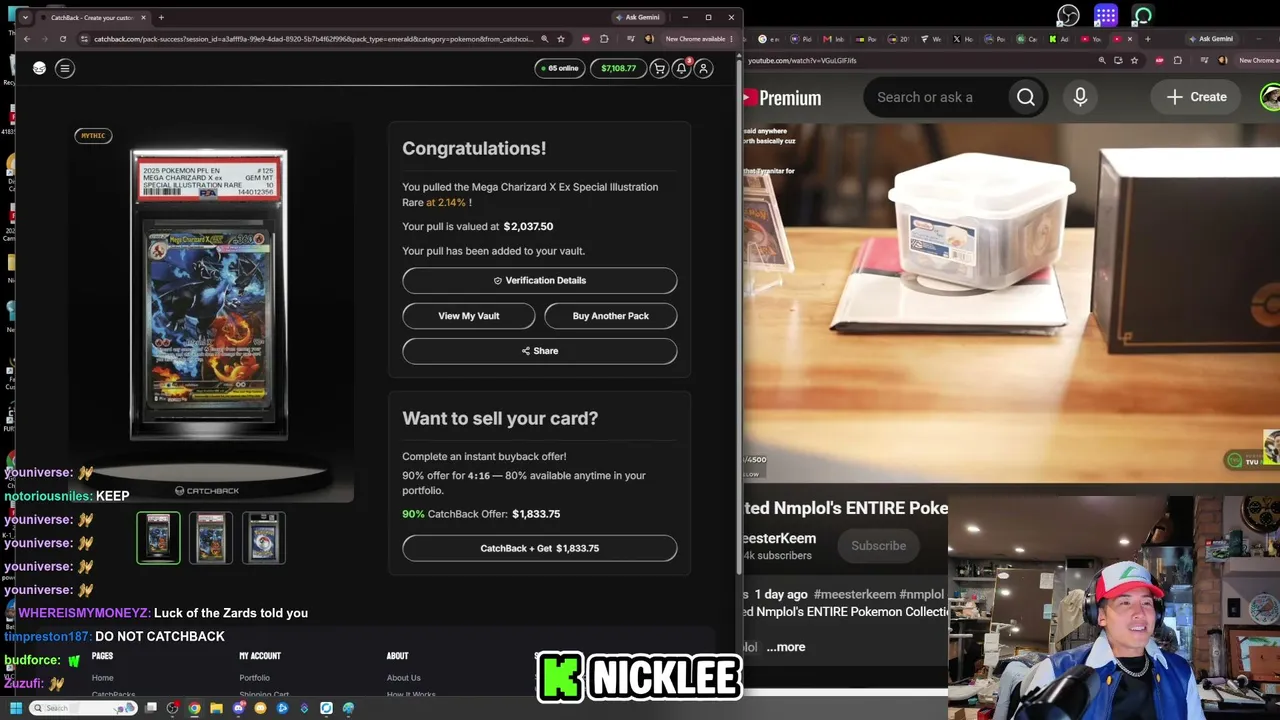The height and width of the screenshot is (720, 1280).
Task: Open the YouTube Premium logo home
Action: tap(784, 98)
